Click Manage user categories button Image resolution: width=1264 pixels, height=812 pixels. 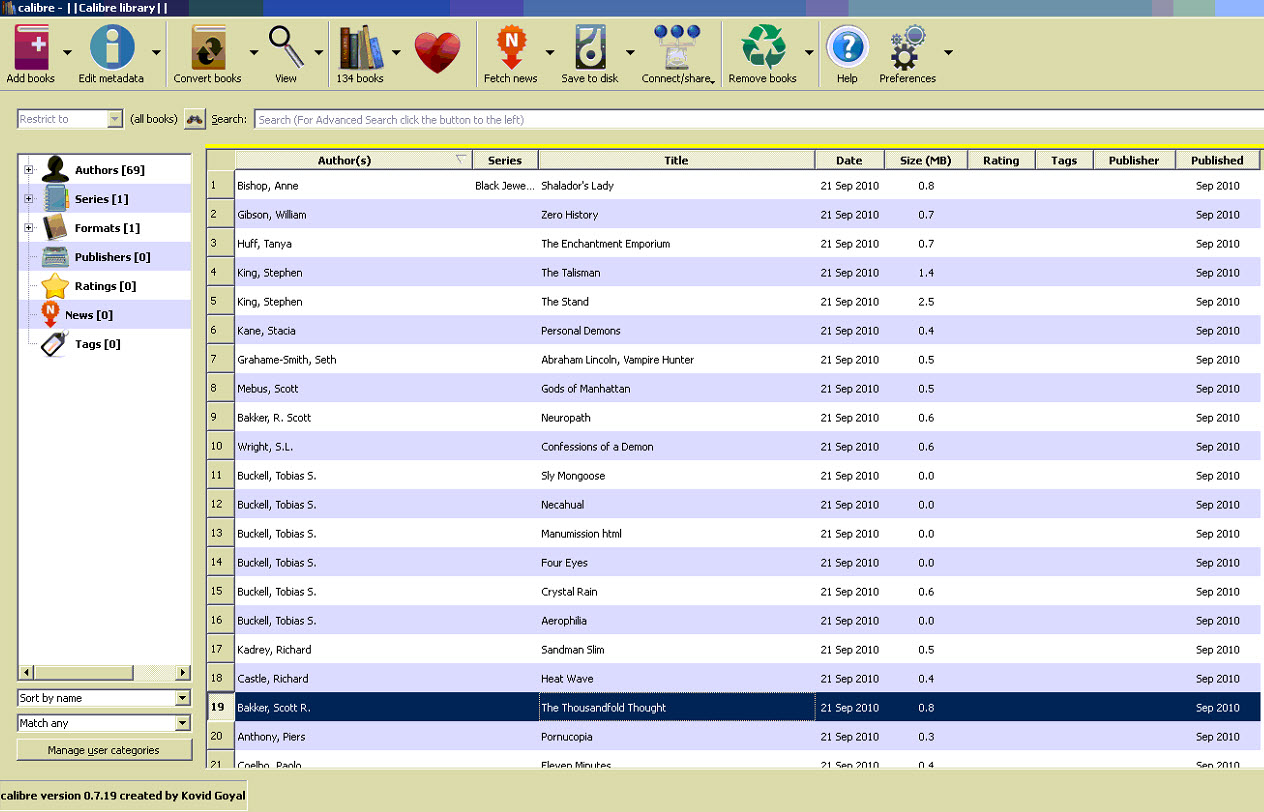103,750
